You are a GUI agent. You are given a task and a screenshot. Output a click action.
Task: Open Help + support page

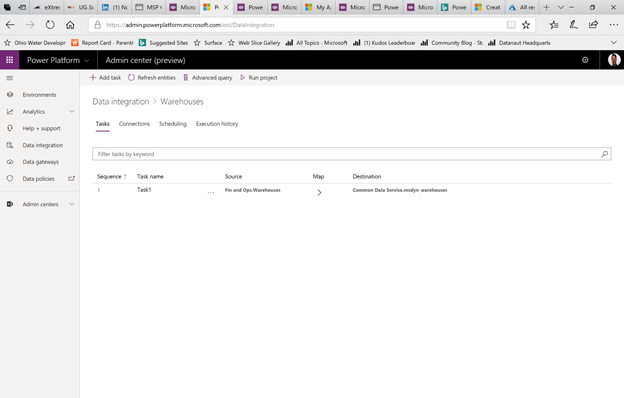[41, 128]
